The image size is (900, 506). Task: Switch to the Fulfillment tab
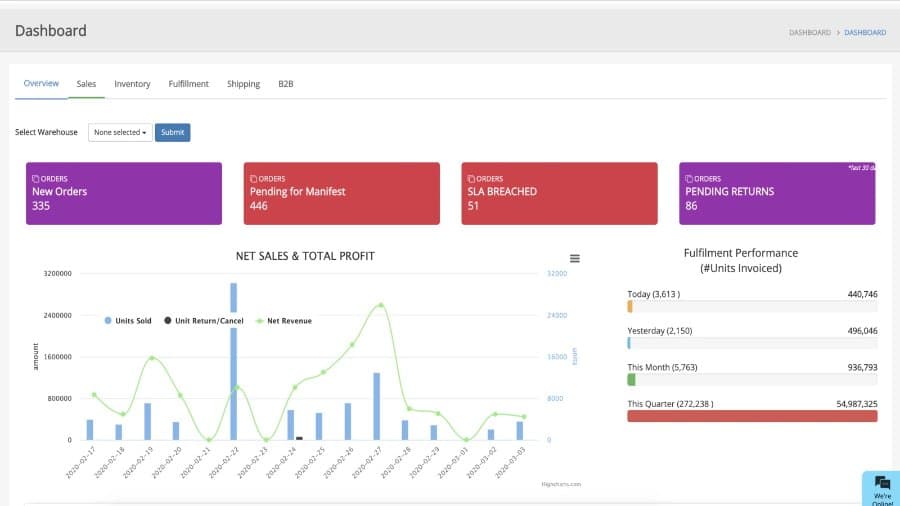pyautogui.click(x=188, y=84)
